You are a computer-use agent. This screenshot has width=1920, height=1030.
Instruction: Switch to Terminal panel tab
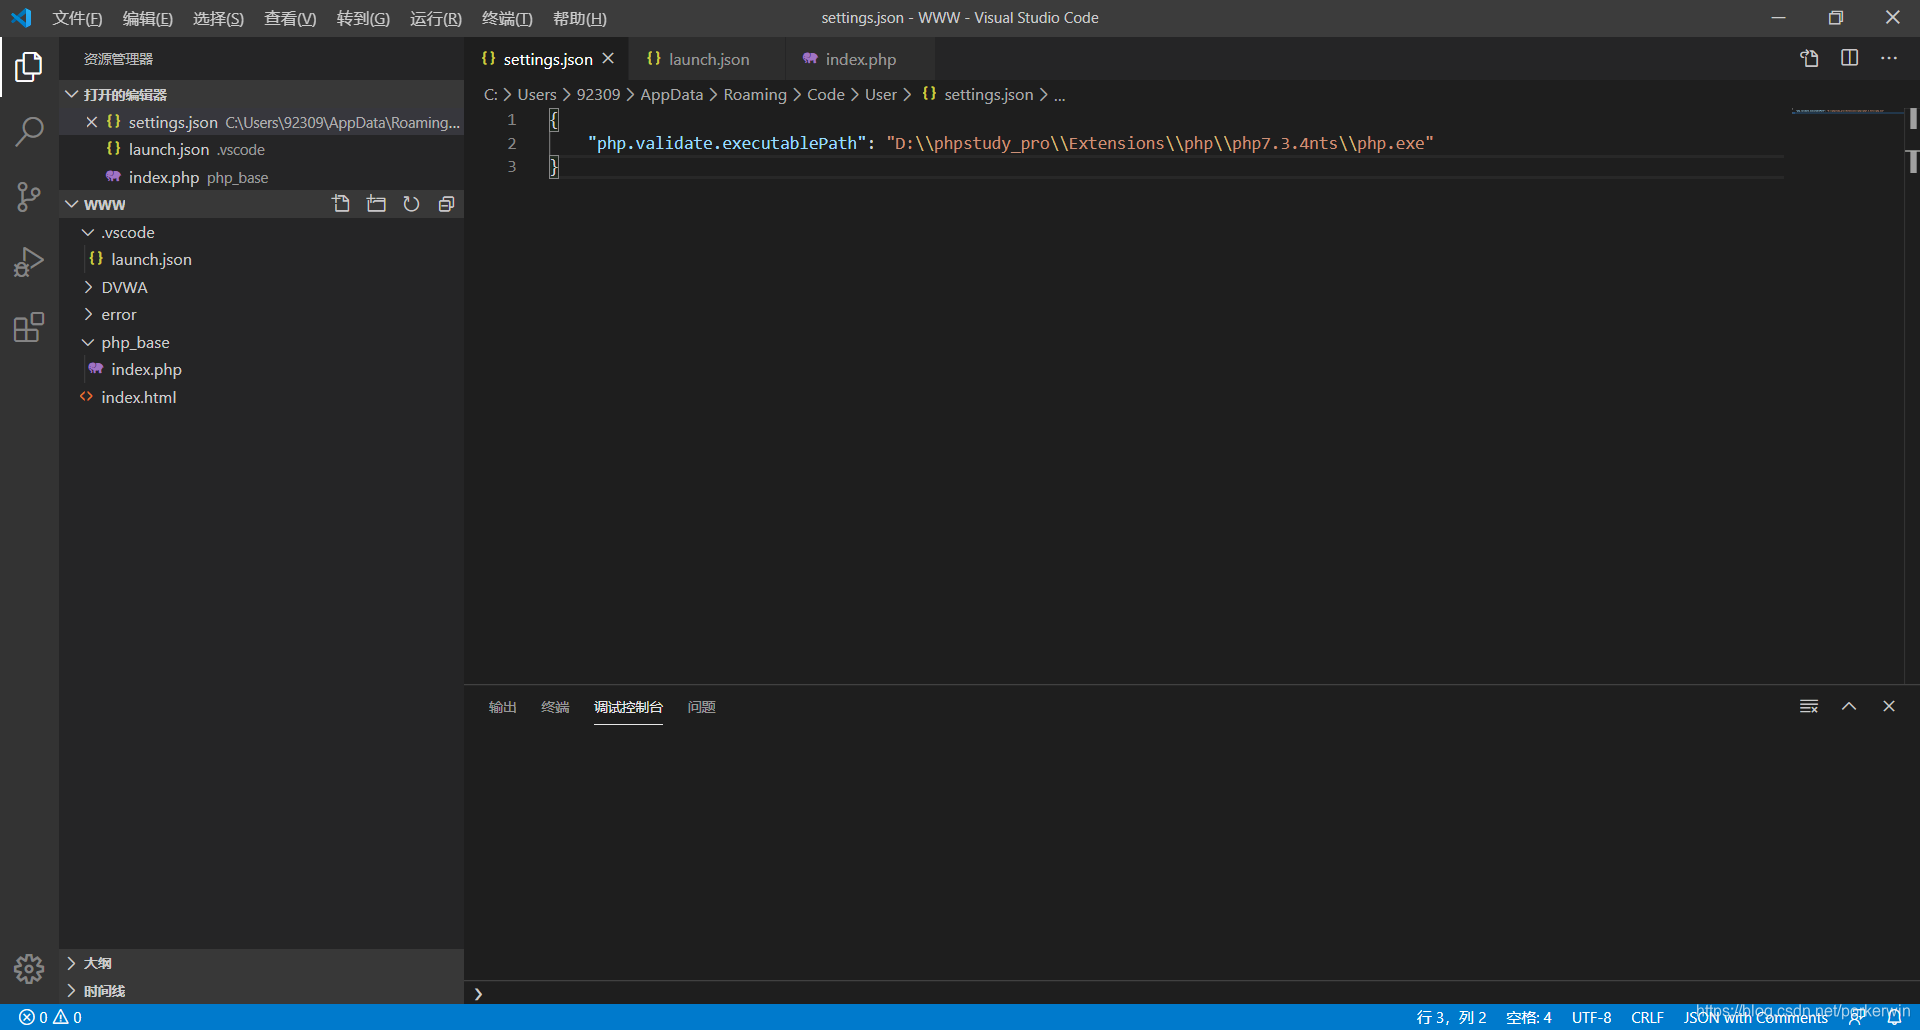[x=555, y=707]
